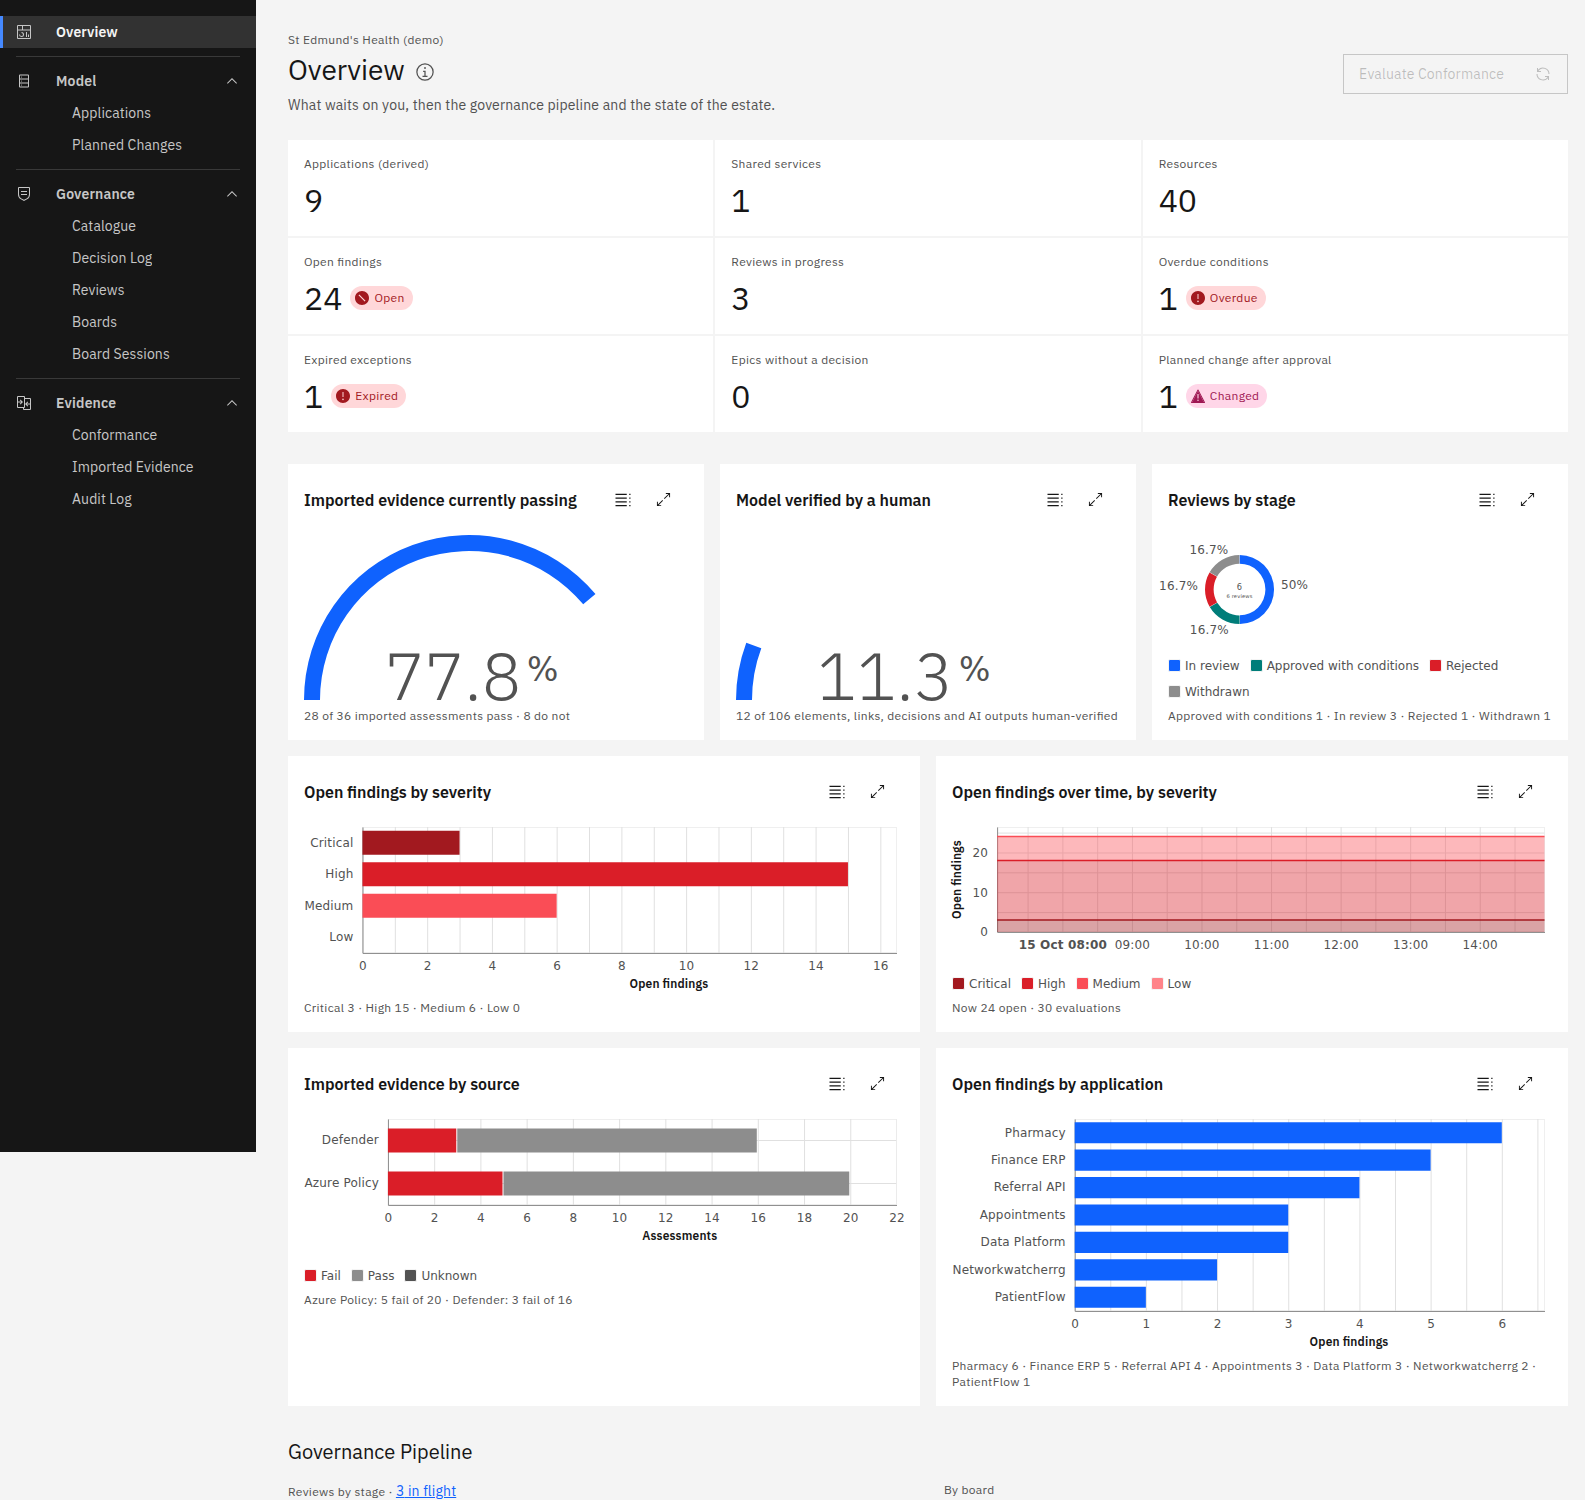
Task: Click the info icon beside the Overview title
Action: point(425,72)
